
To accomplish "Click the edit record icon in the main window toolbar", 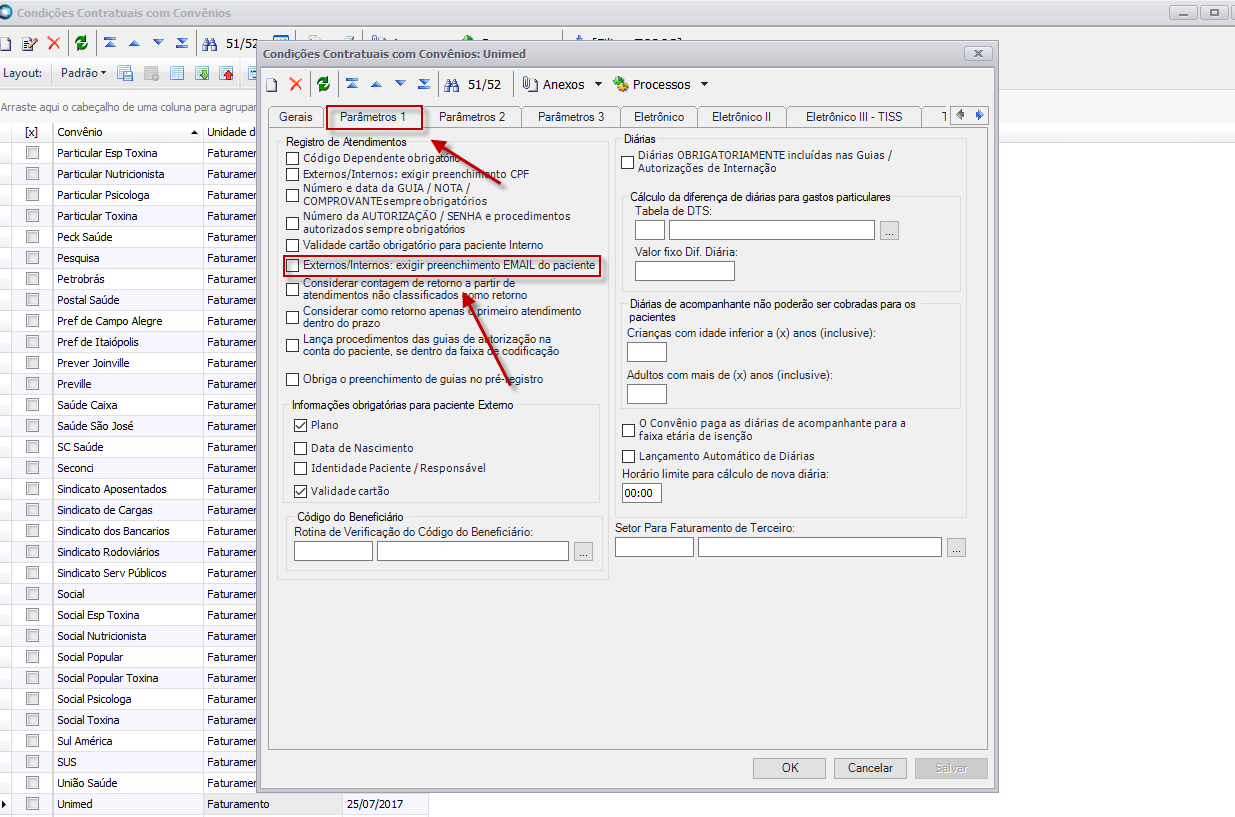I will point(30,44).
